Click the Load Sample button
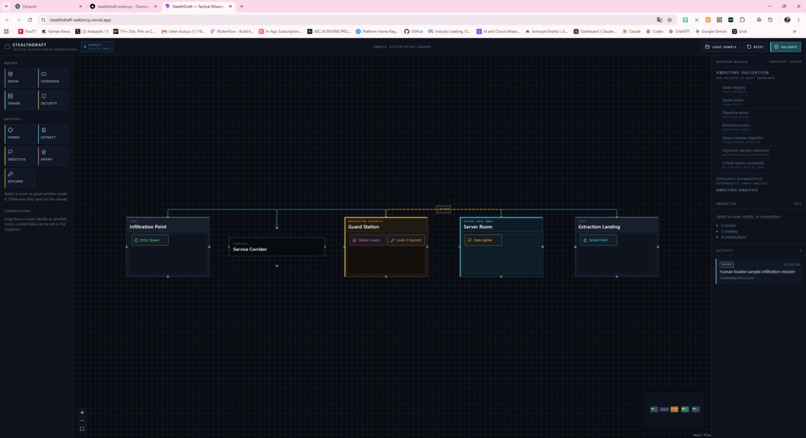This screenshot has width=806, height=438. 721,47
